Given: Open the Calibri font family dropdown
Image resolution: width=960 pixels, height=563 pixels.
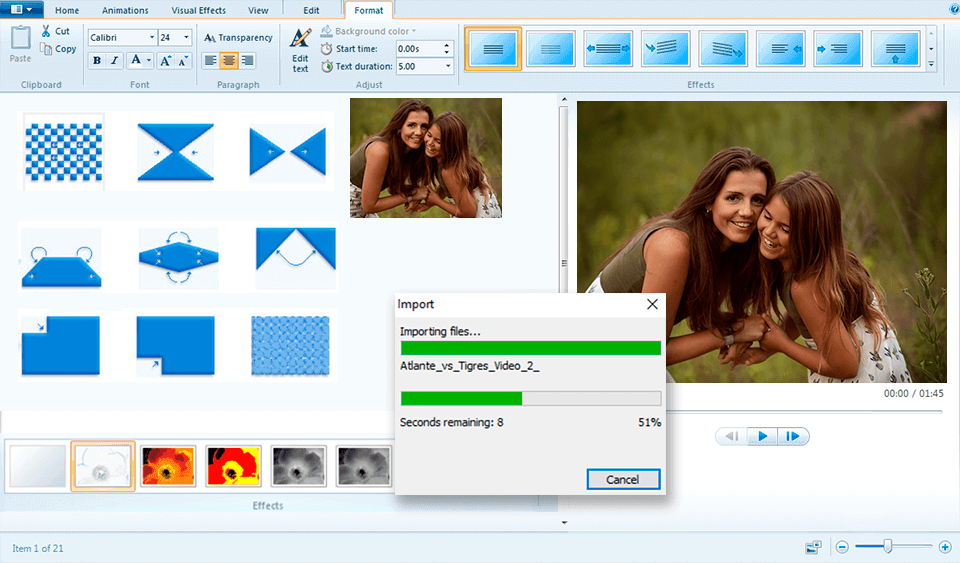Looking at the screenshot, I should [152, 38].
